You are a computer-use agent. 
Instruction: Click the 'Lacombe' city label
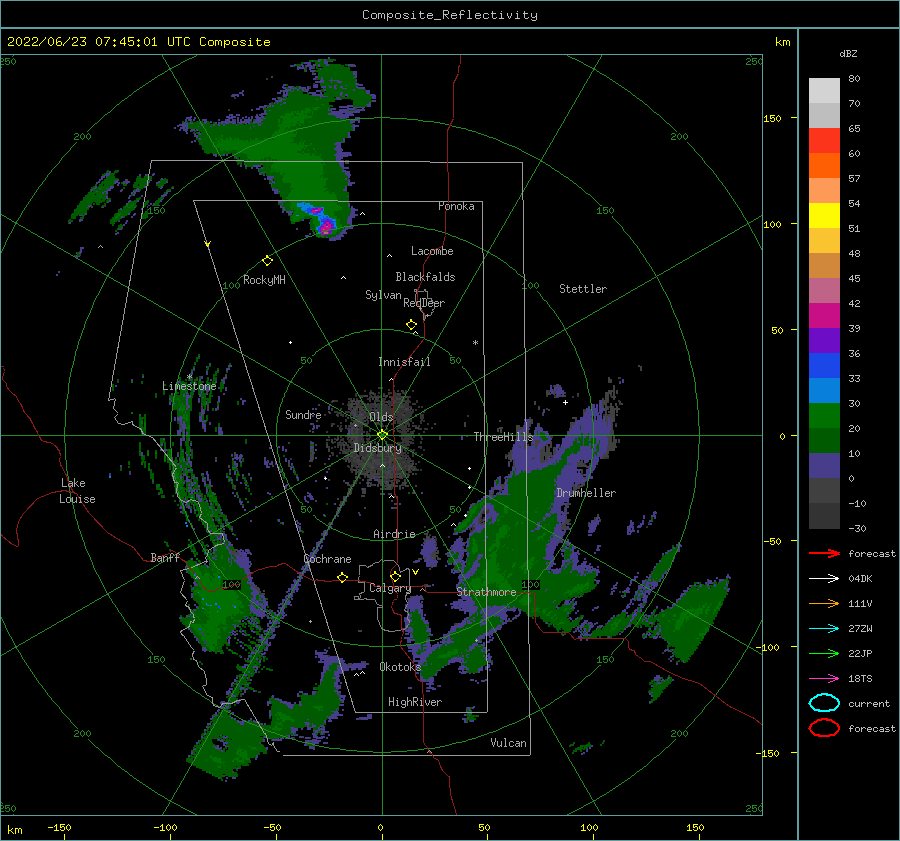[432, 251]
